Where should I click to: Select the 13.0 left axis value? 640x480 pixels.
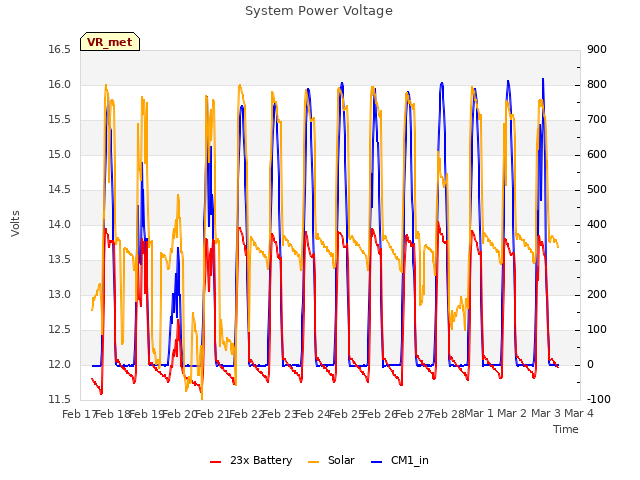[x=60, y=295]
